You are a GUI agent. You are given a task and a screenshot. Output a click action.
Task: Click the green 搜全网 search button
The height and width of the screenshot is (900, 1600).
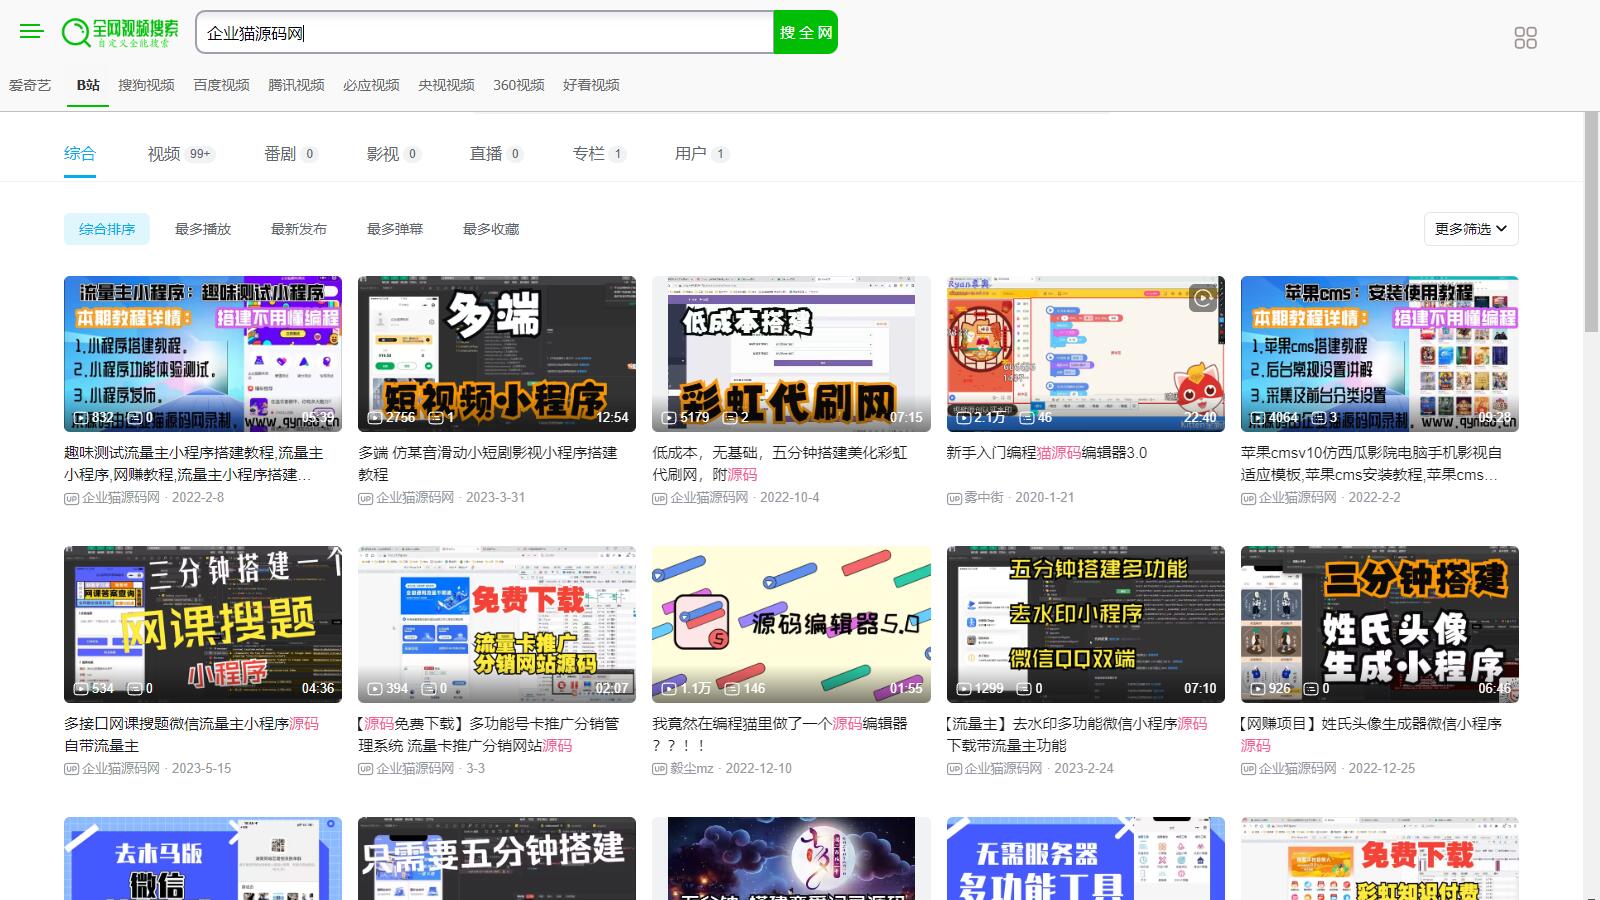click(805, 32)
